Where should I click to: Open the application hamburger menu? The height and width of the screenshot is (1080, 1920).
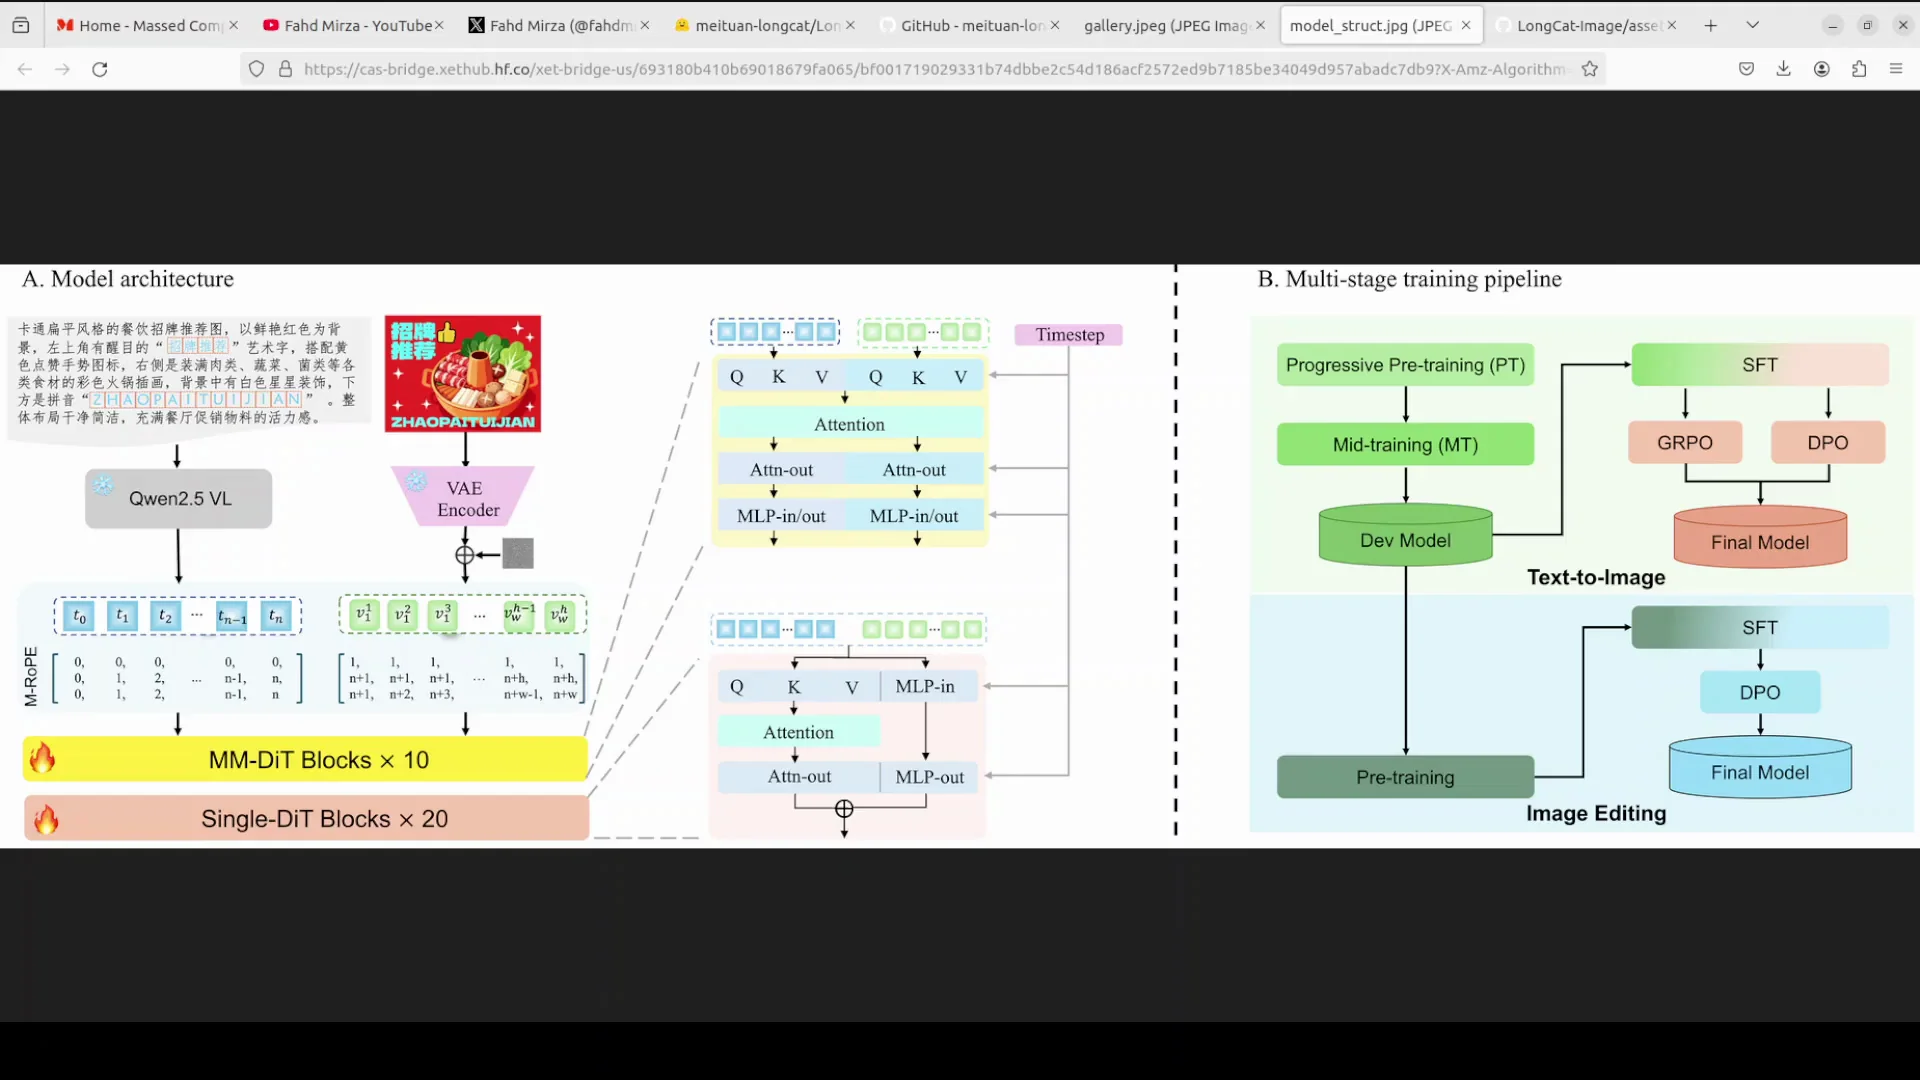(x=1896, y=69)
